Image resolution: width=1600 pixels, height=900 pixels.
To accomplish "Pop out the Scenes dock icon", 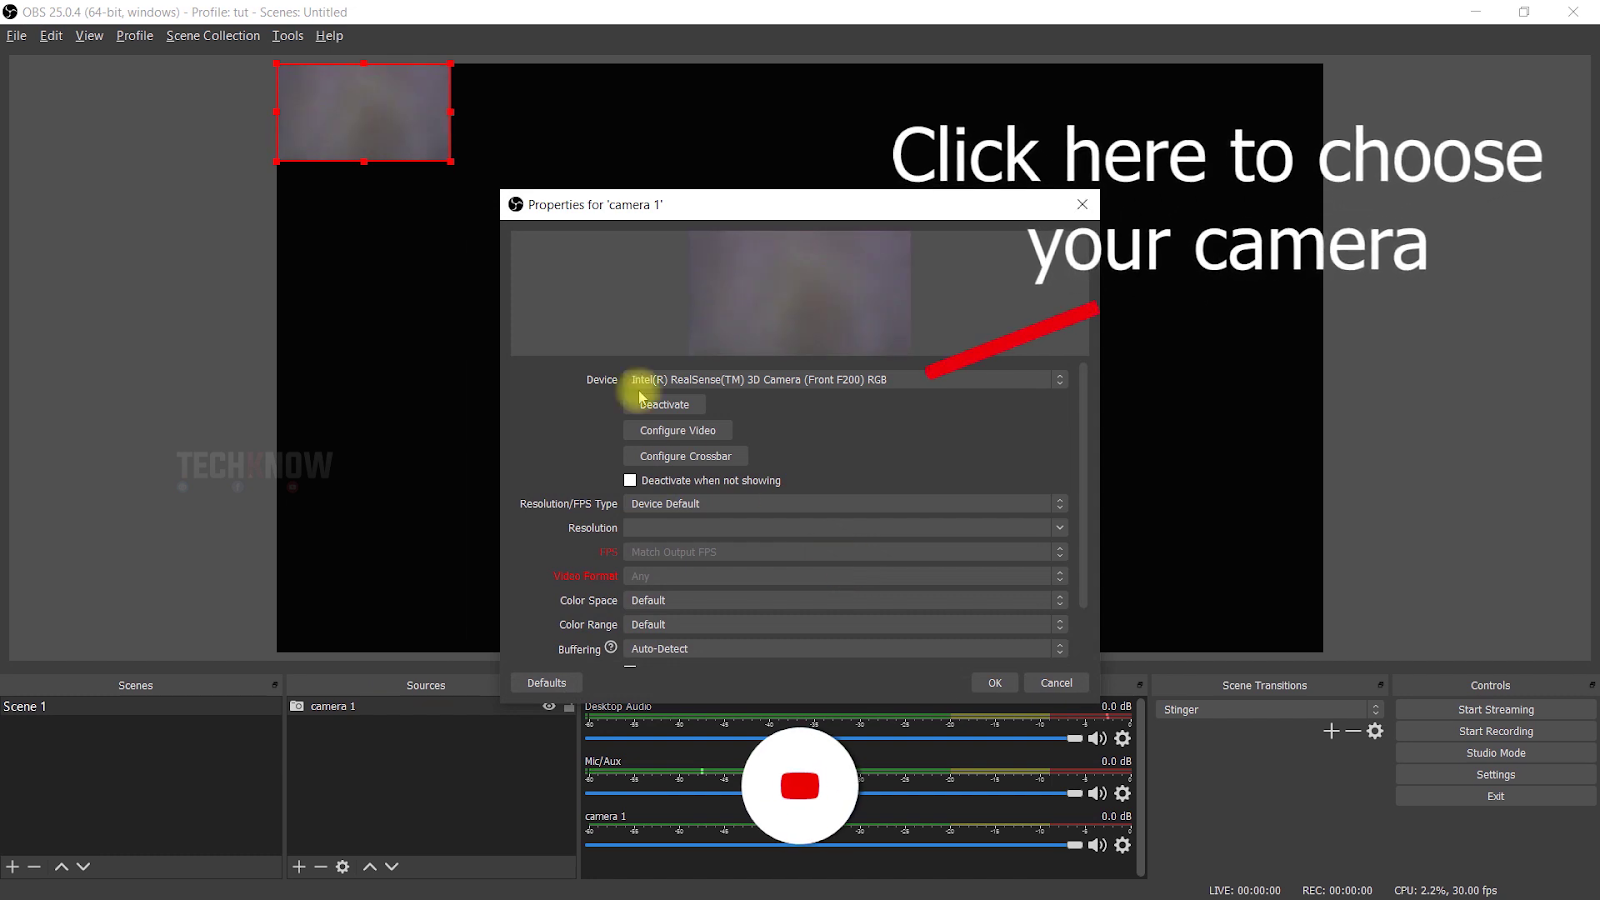I will click(275, 685).
